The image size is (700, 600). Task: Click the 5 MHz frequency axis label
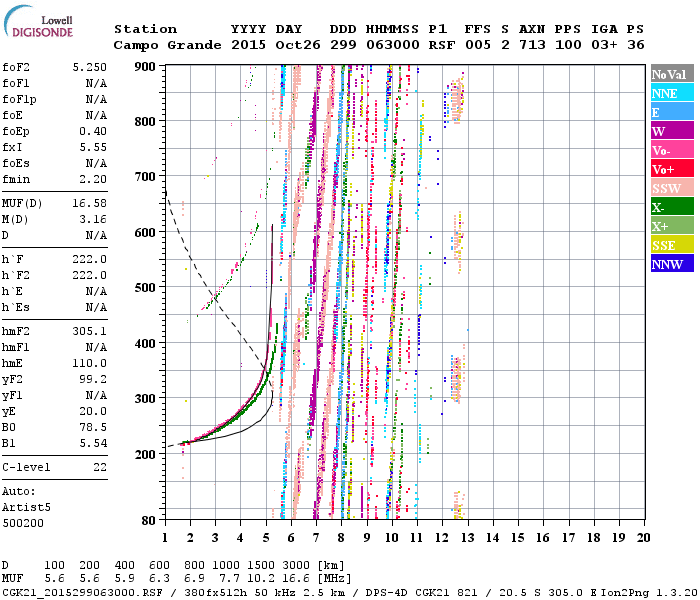[266, 538]
